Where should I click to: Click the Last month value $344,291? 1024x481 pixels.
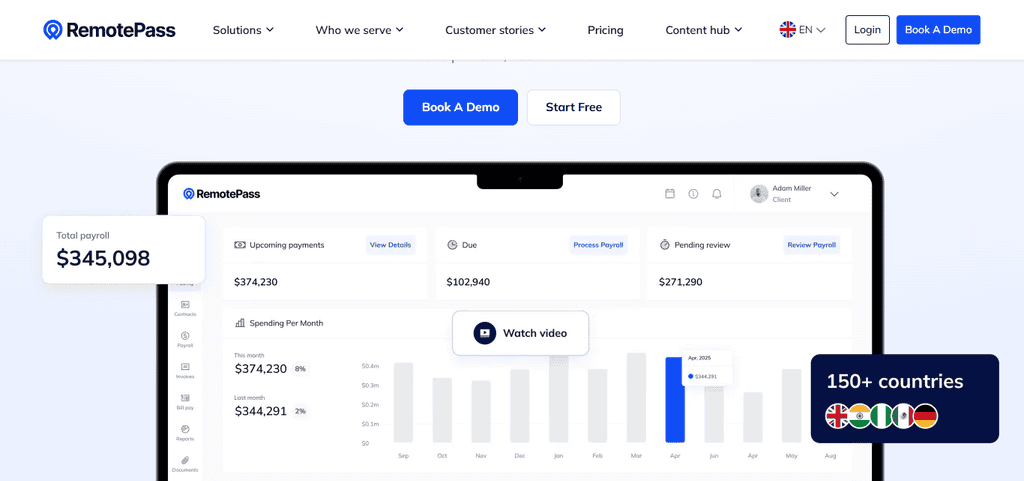pyautogui.click(x=261, y=411)
